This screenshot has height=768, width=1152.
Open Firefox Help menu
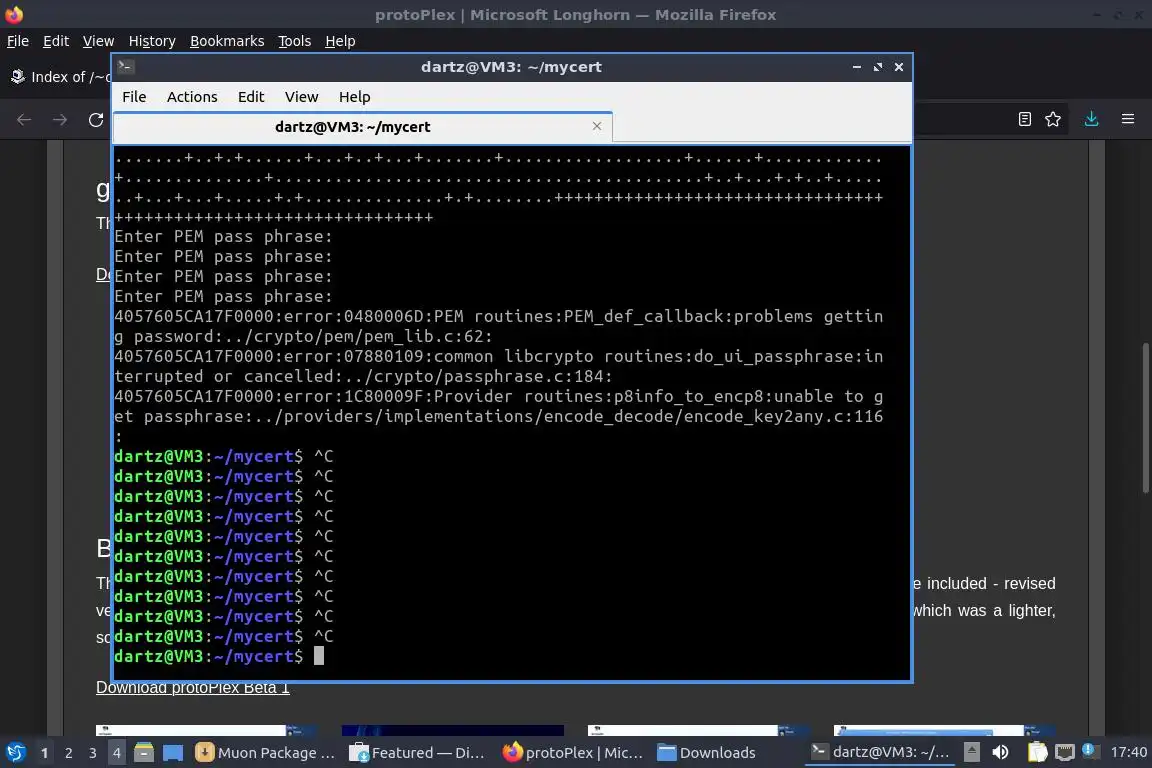340,41
